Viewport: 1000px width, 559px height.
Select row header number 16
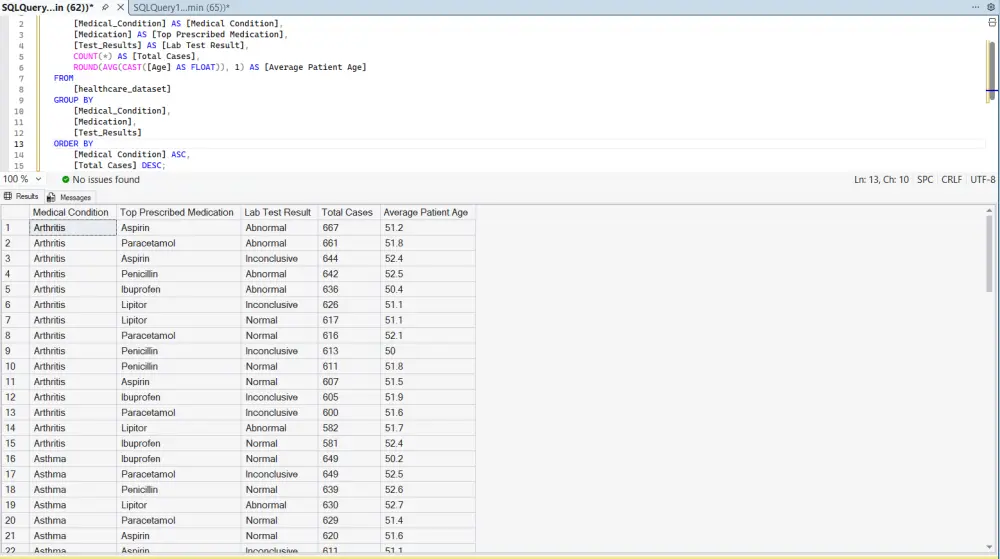15,459
